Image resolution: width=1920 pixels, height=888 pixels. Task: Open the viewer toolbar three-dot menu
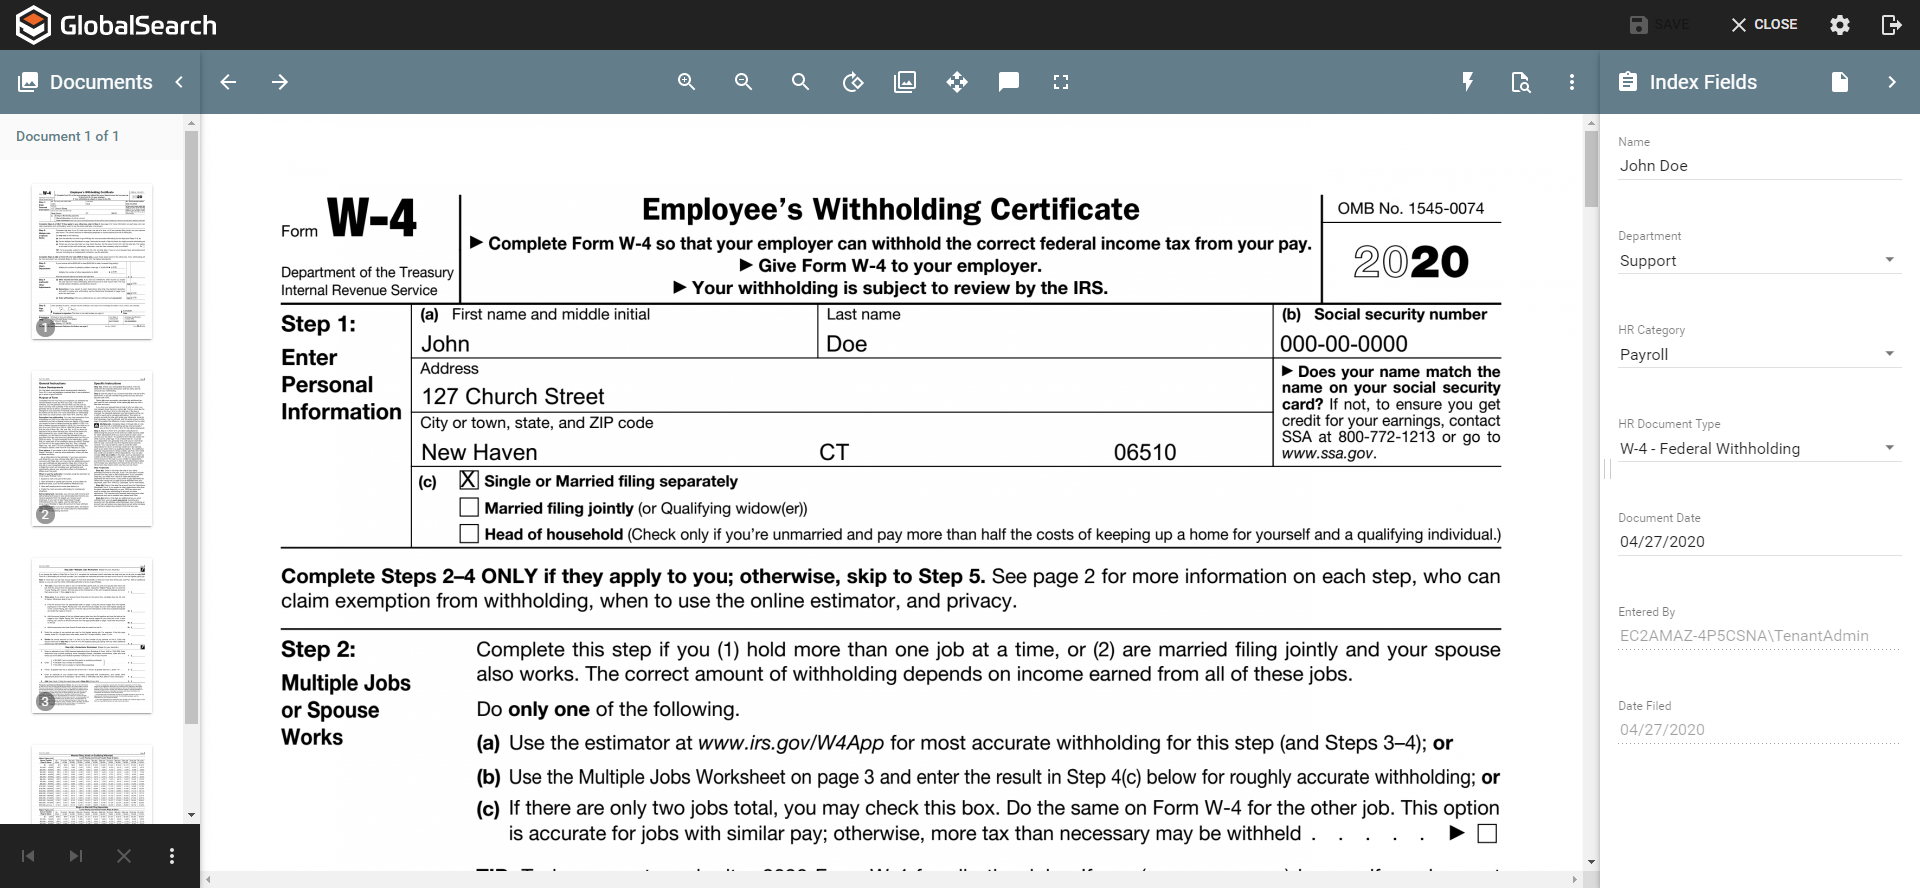tap(1572, 82)
